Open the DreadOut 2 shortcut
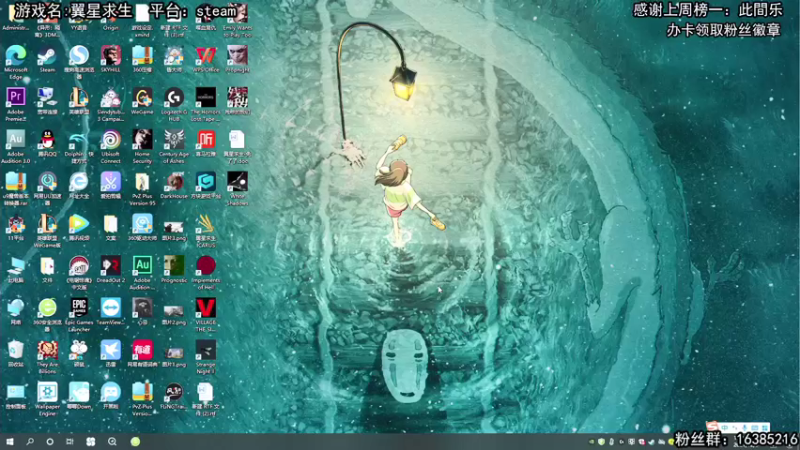Viewport: 800px width, 450px height. point(111,265)
